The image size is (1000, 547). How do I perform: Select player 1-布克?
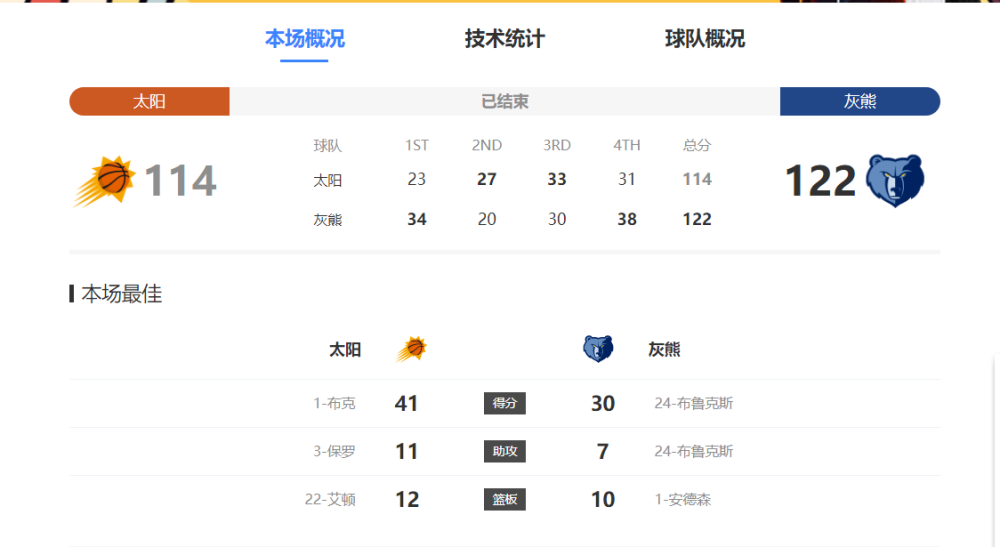pyautogui.click(x=334, y=403)
